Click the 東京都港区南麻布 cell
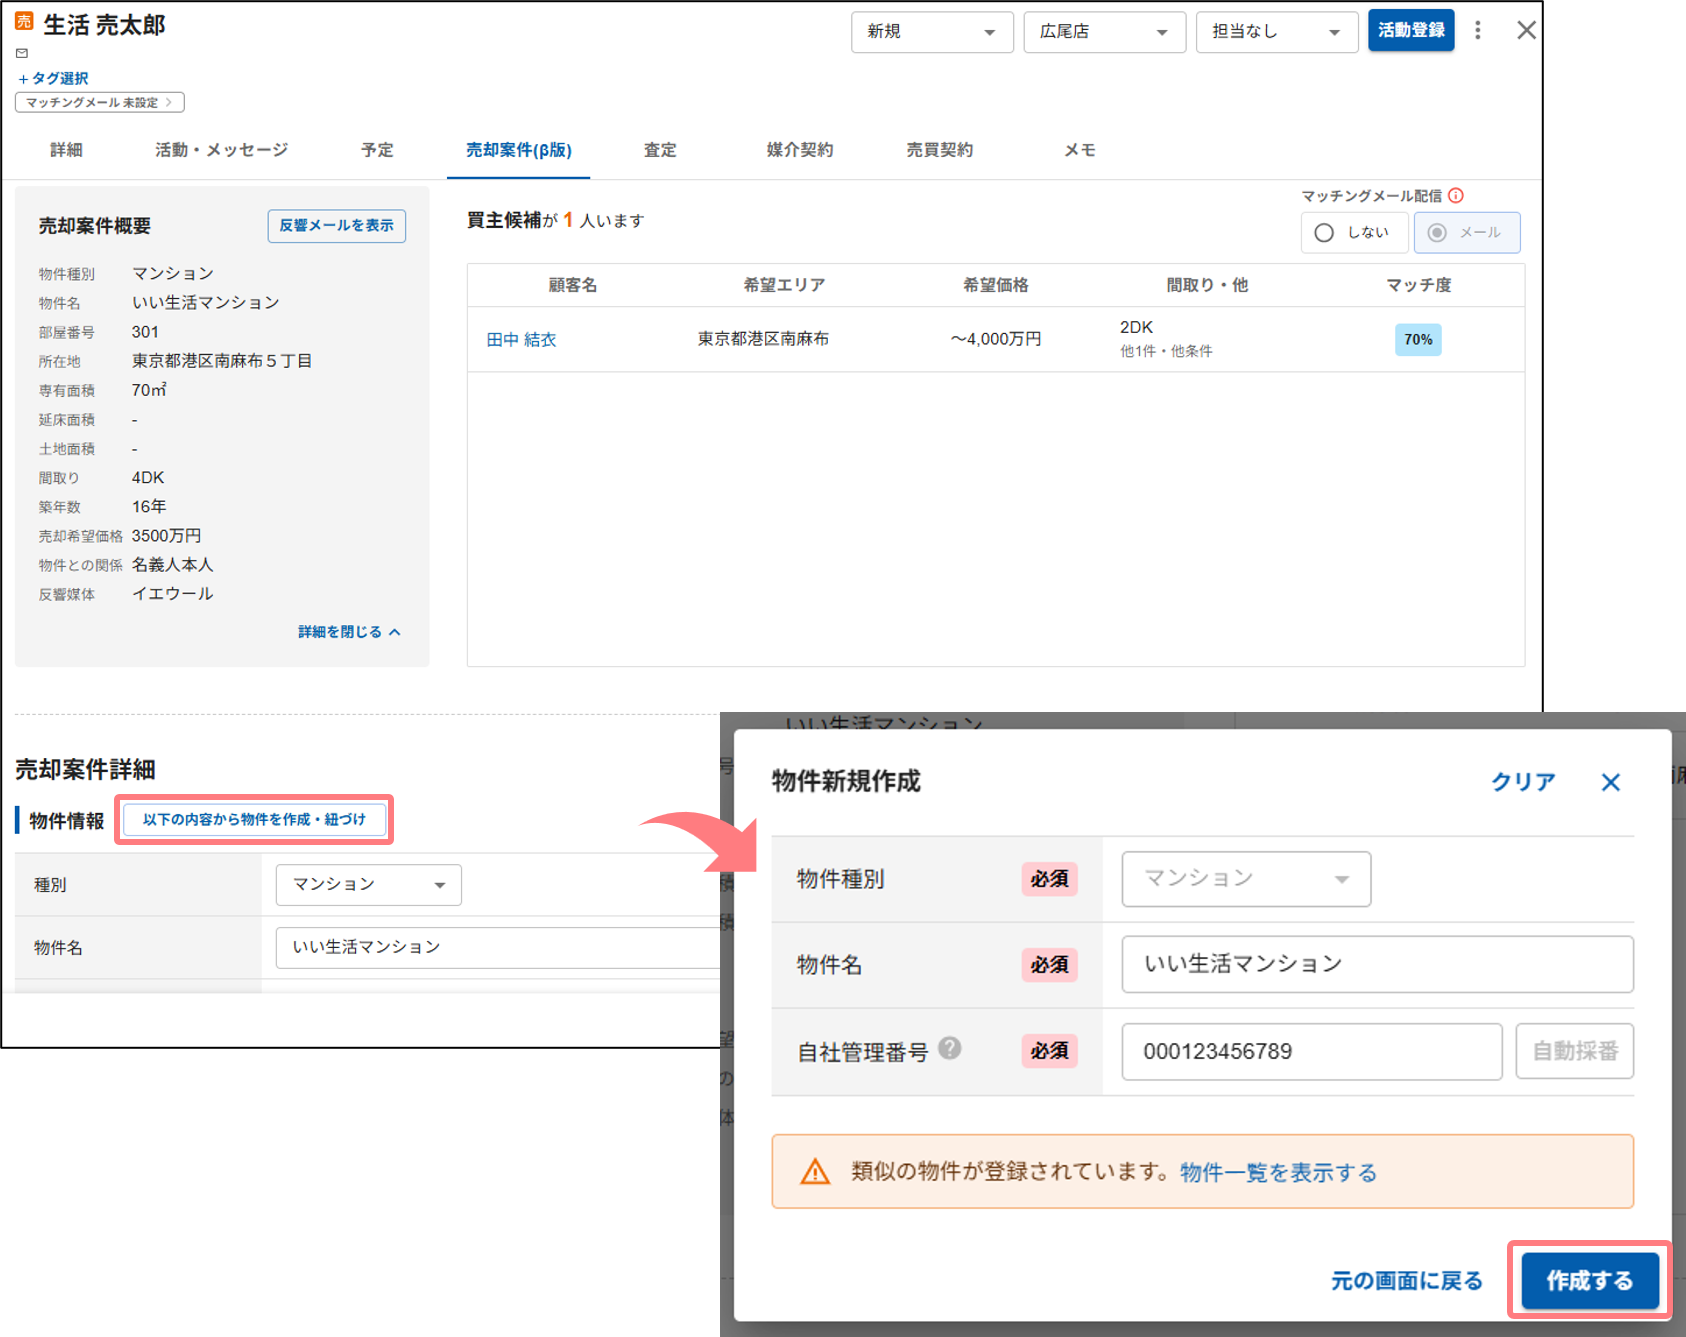 tap(763, 339)
